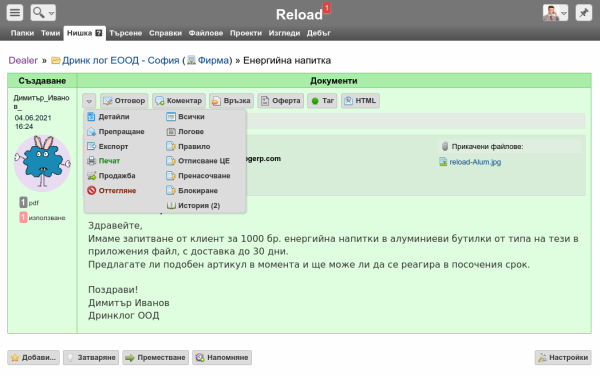Select Печат from the menu
Viewport: 600px width, 376px height.
tap(104, 161)
